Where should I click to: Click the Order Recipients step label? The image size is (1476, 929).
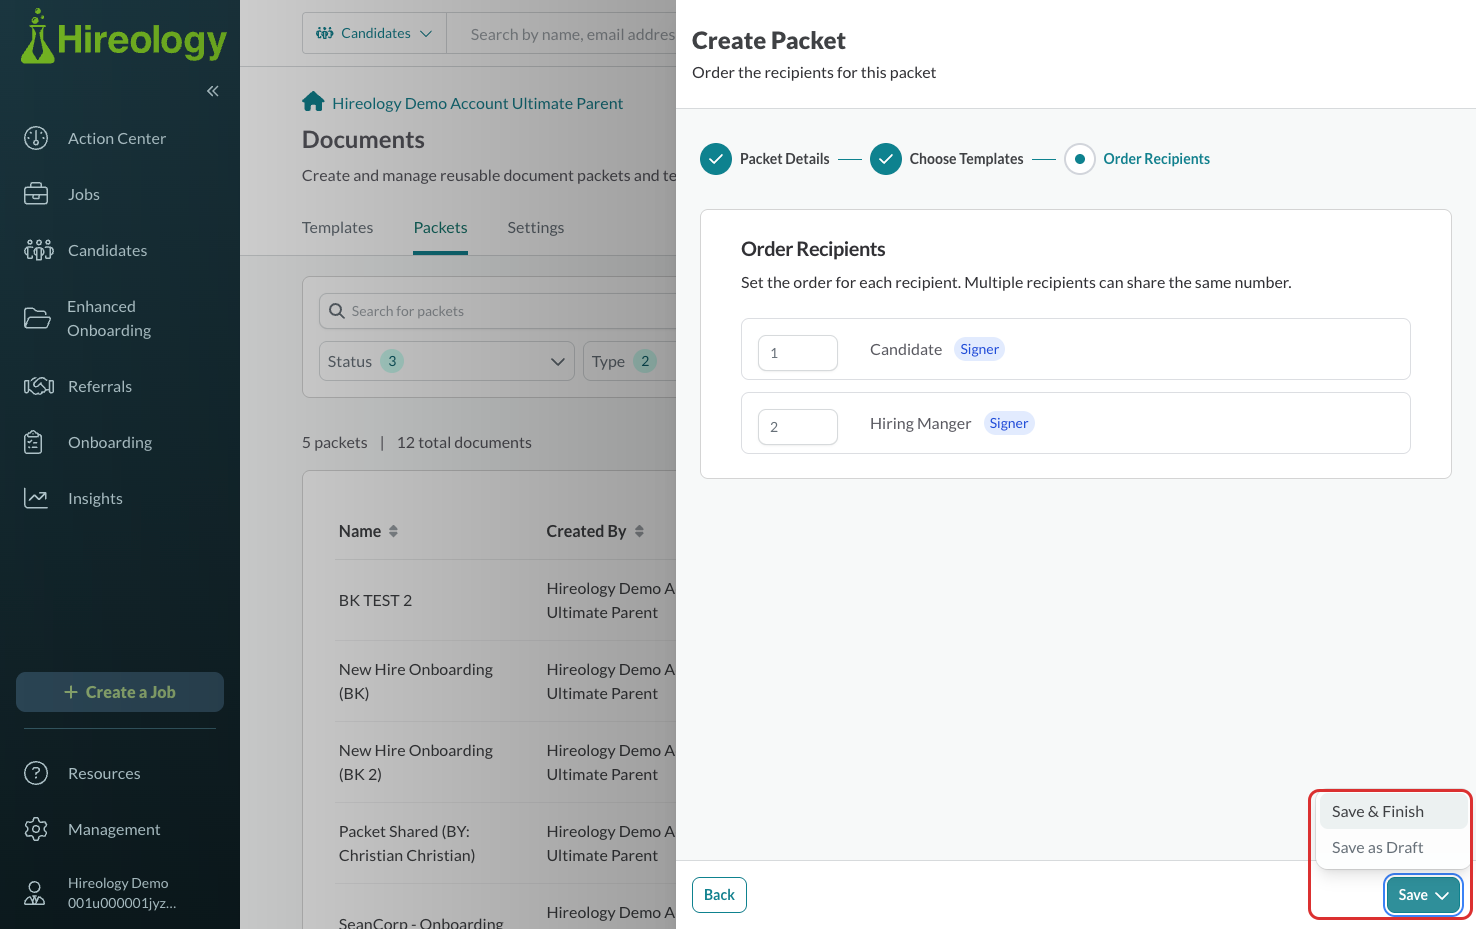pos(1156,159)
